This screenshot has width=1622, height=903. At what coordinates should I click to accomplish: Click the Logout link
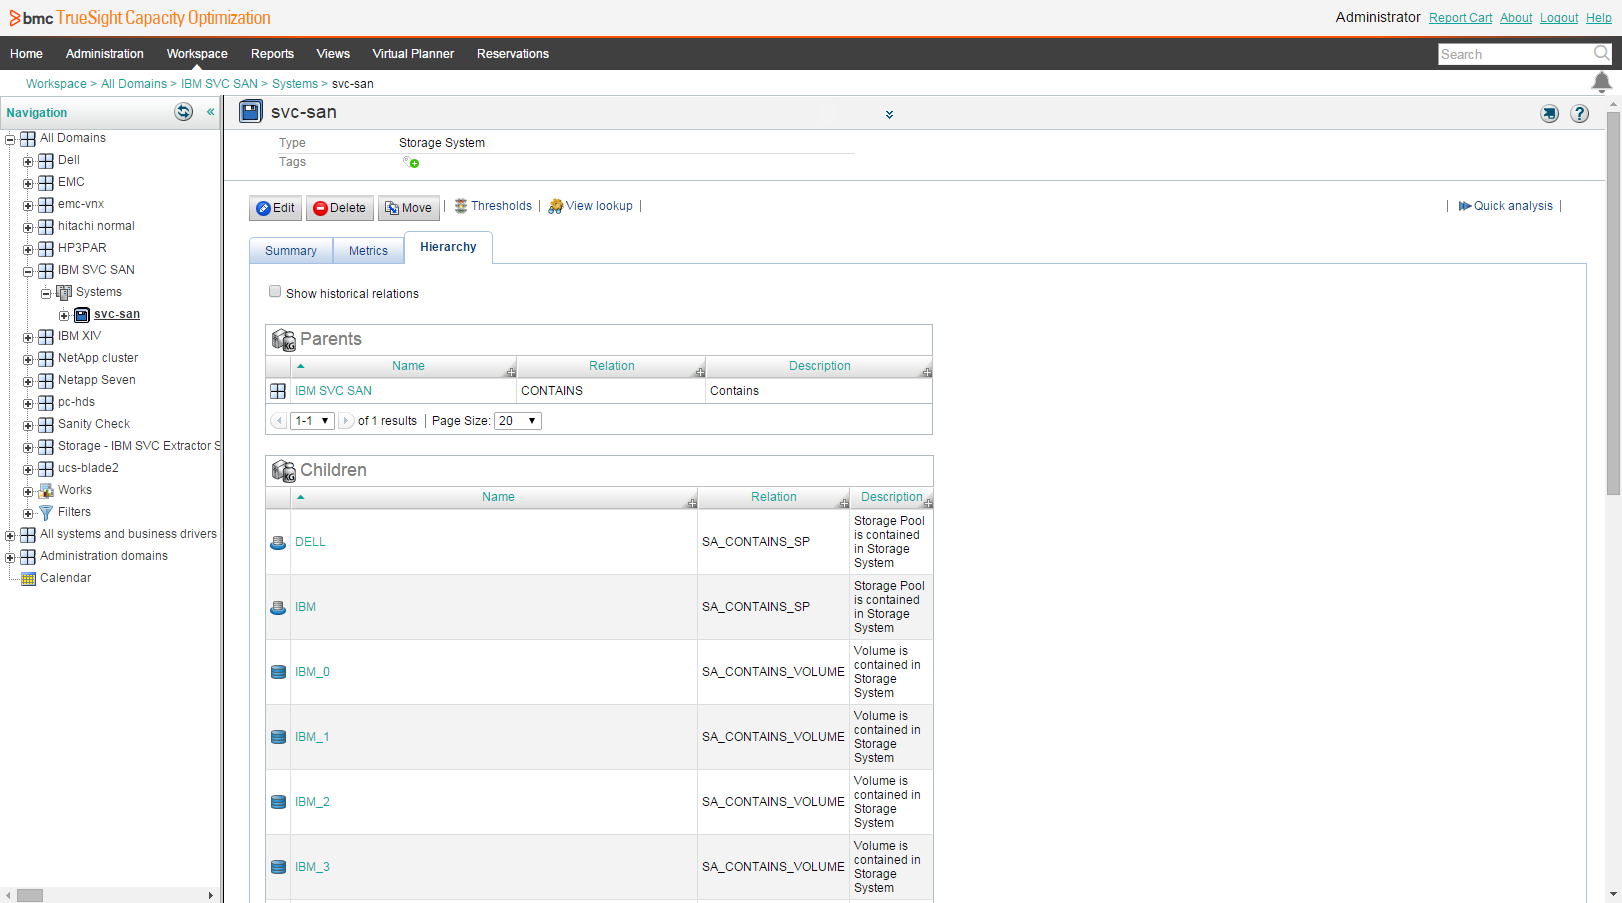click(x=1559, y=18)
